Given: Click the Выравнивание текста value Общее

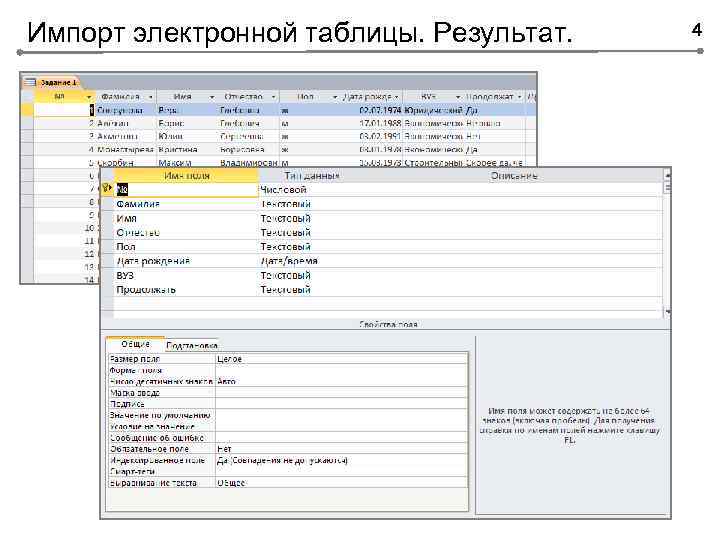Looking at the screenshot, I should coord(342,483).
